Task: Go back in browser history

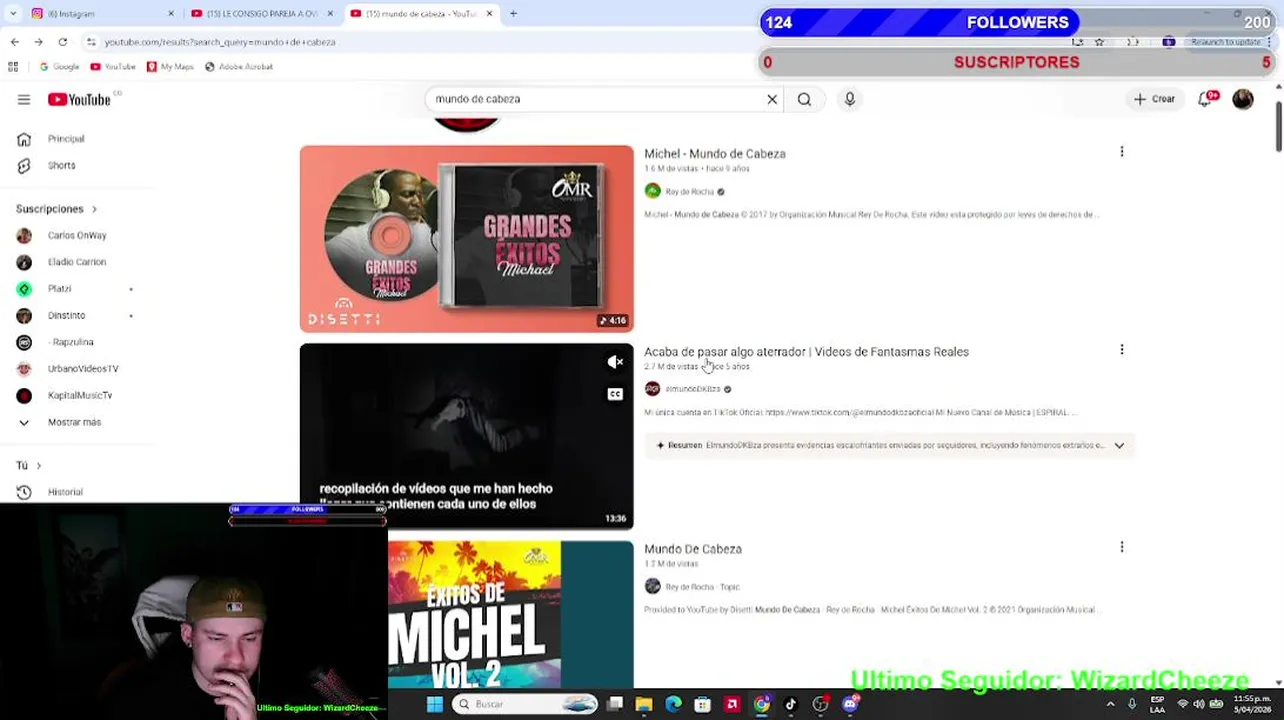Action: [14, 42]
